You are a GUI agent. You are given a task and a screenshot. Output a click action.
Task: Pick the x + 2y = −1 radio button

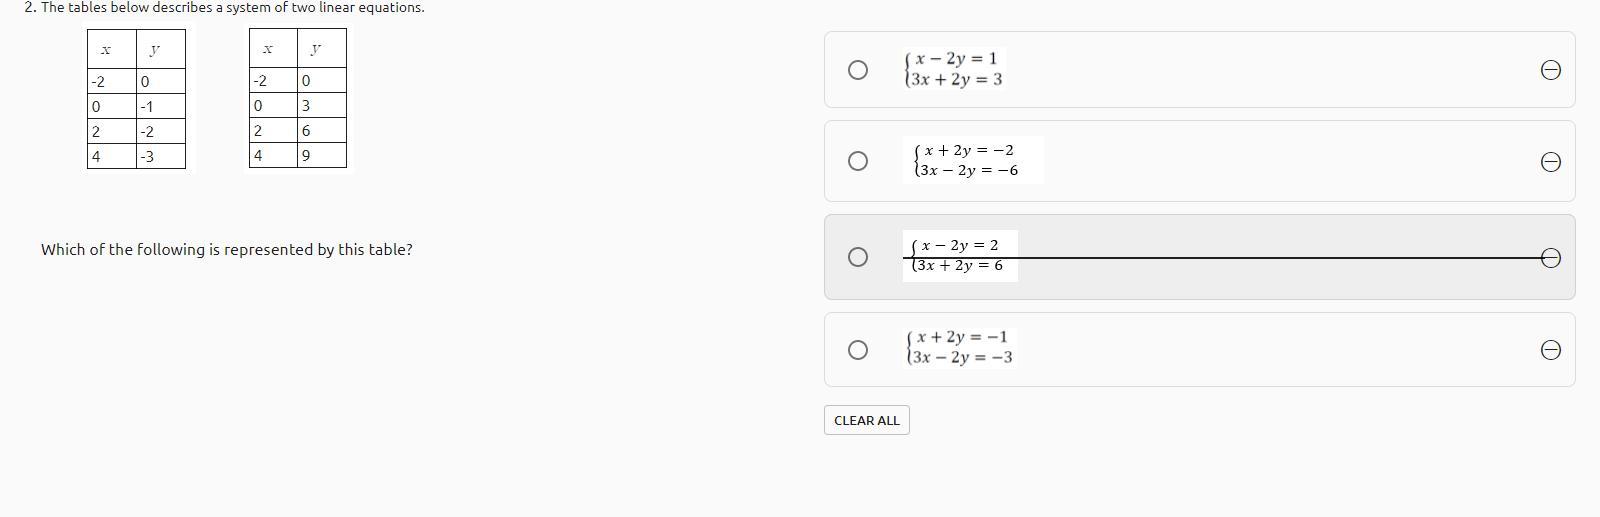tap(857, 350)
